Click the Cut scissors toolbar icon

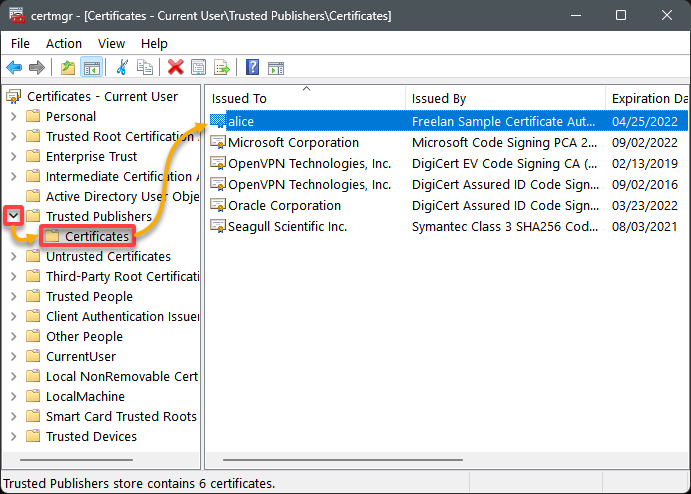click(x=122, y=67)
